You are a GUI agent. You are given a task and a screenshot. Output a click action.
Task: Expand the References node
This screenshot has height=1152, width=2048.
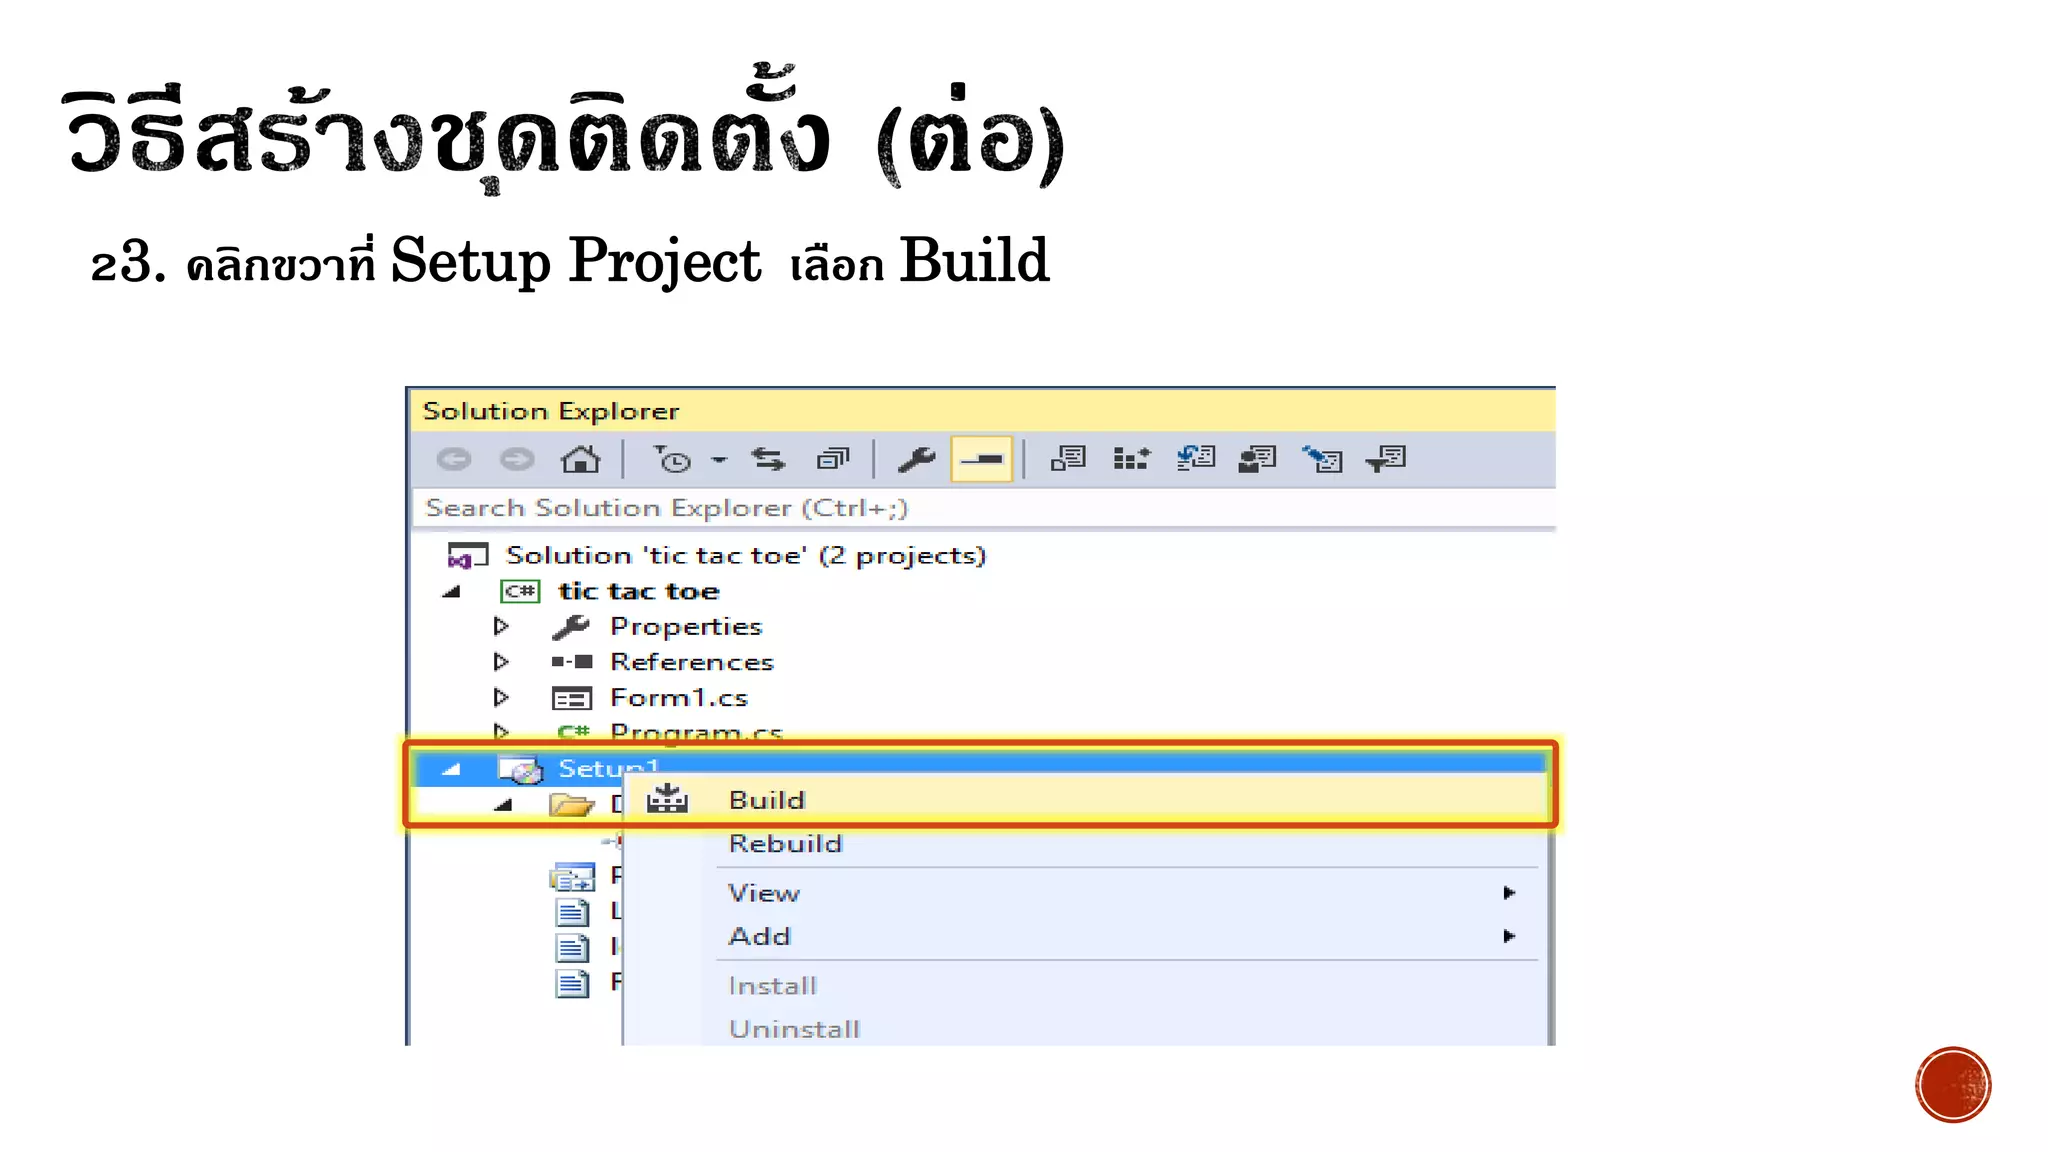501,662
